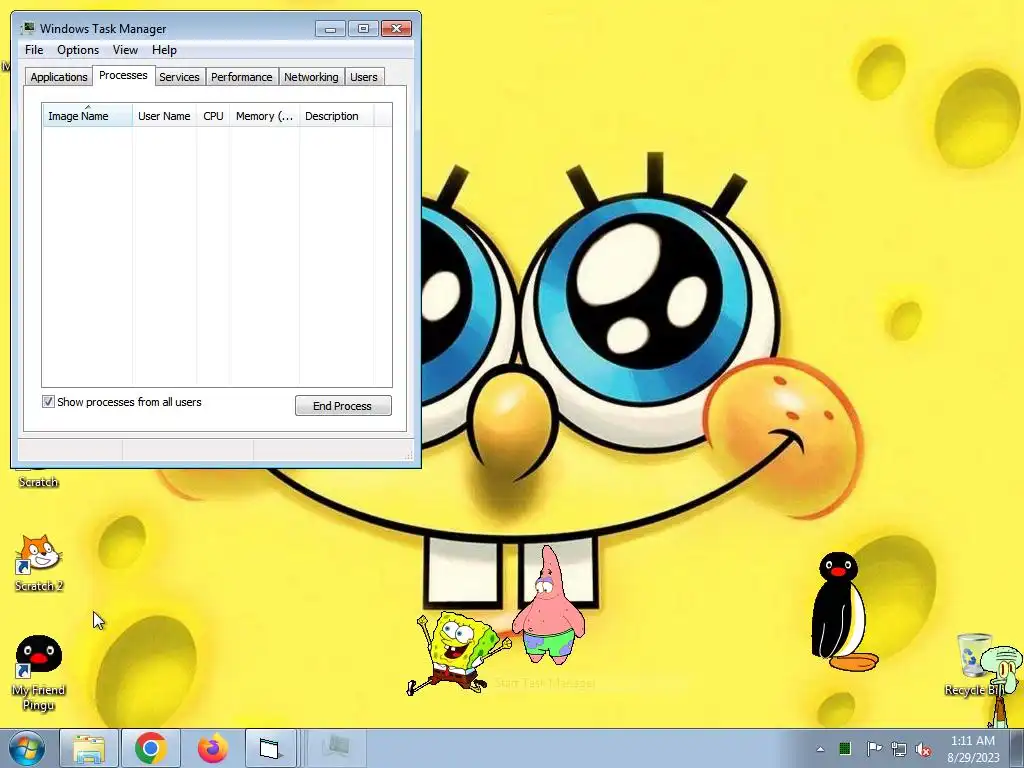Screen dimensions: 1024x768
Task: Show hidden system tray icons
Action: point(820,749)
